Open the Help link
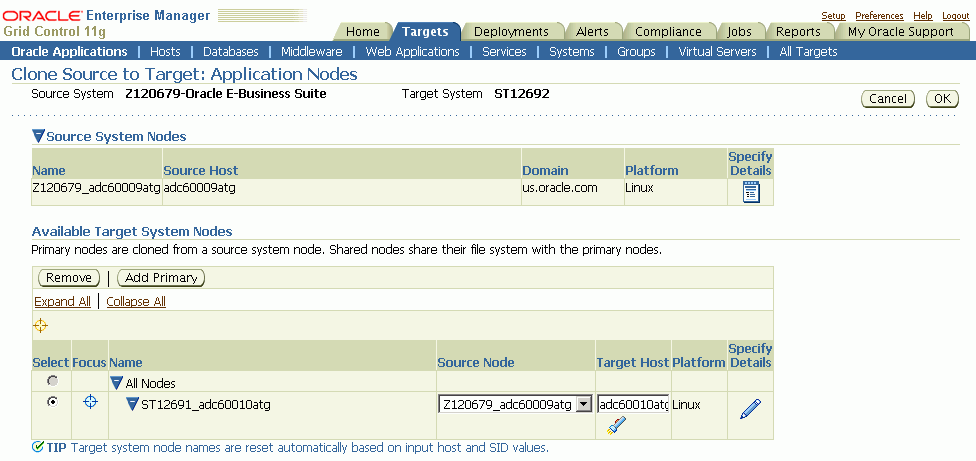Viewport: 976px width, 461px height. pos(923,16)
